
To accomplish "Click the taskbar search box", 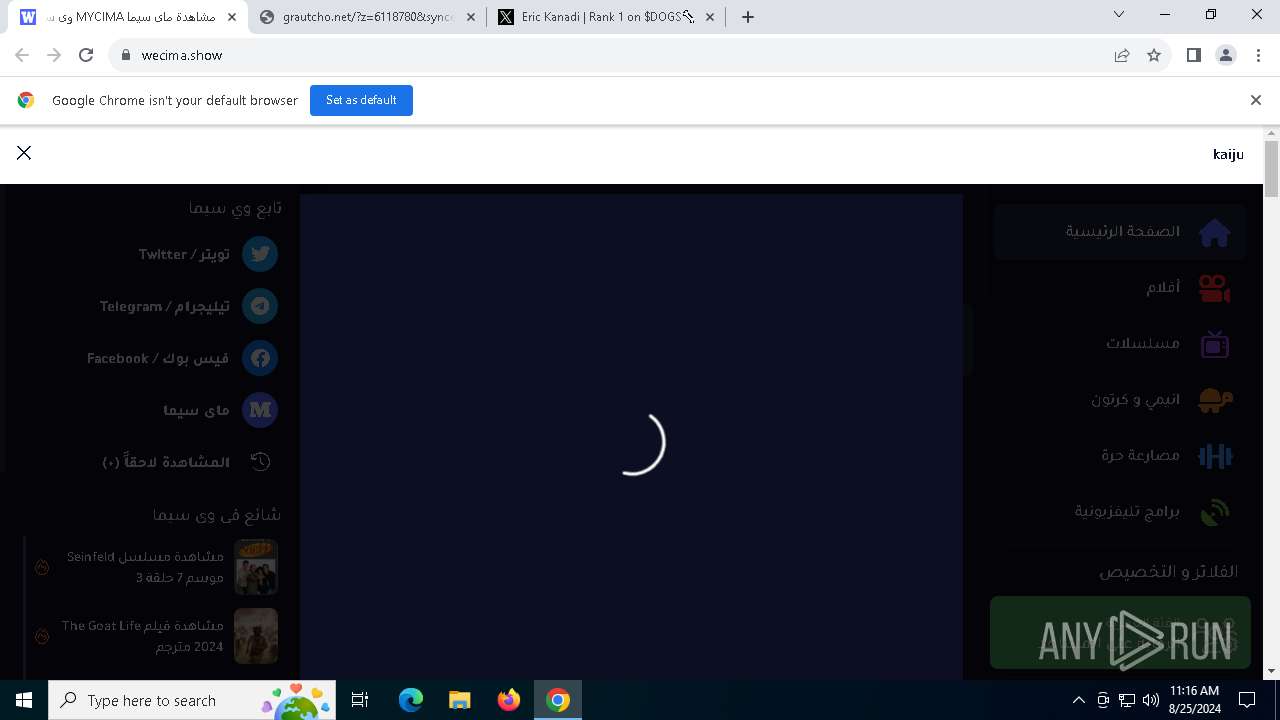I will click(193, 700).
